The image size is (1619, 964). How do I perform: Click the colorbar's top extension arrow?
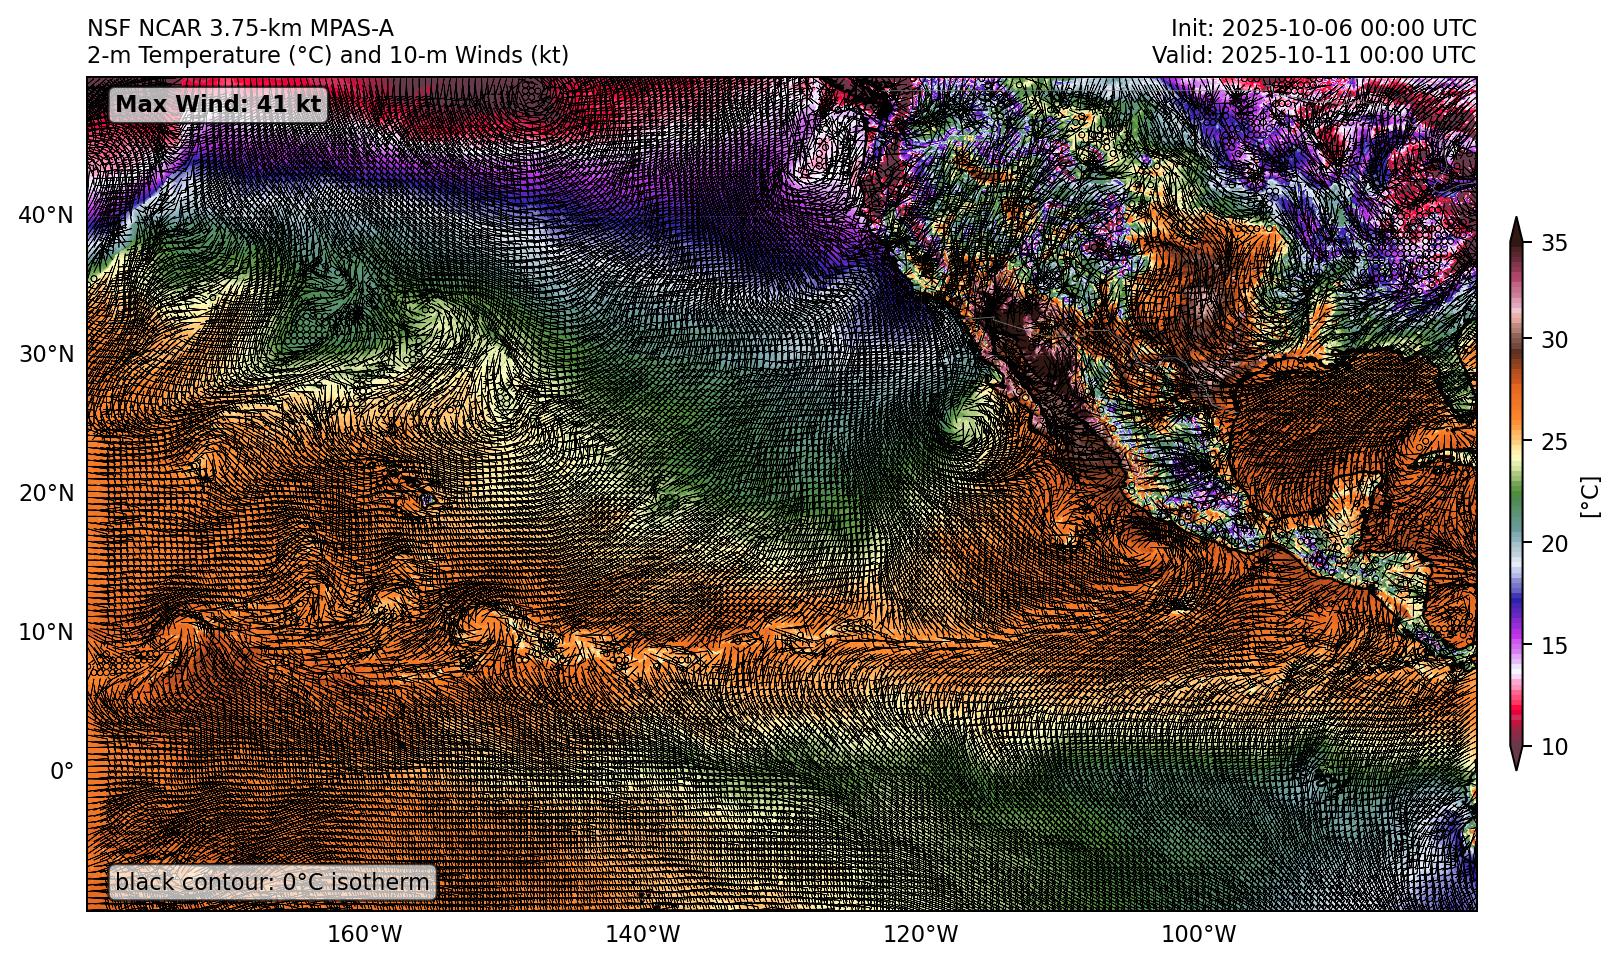[1516, 229]
